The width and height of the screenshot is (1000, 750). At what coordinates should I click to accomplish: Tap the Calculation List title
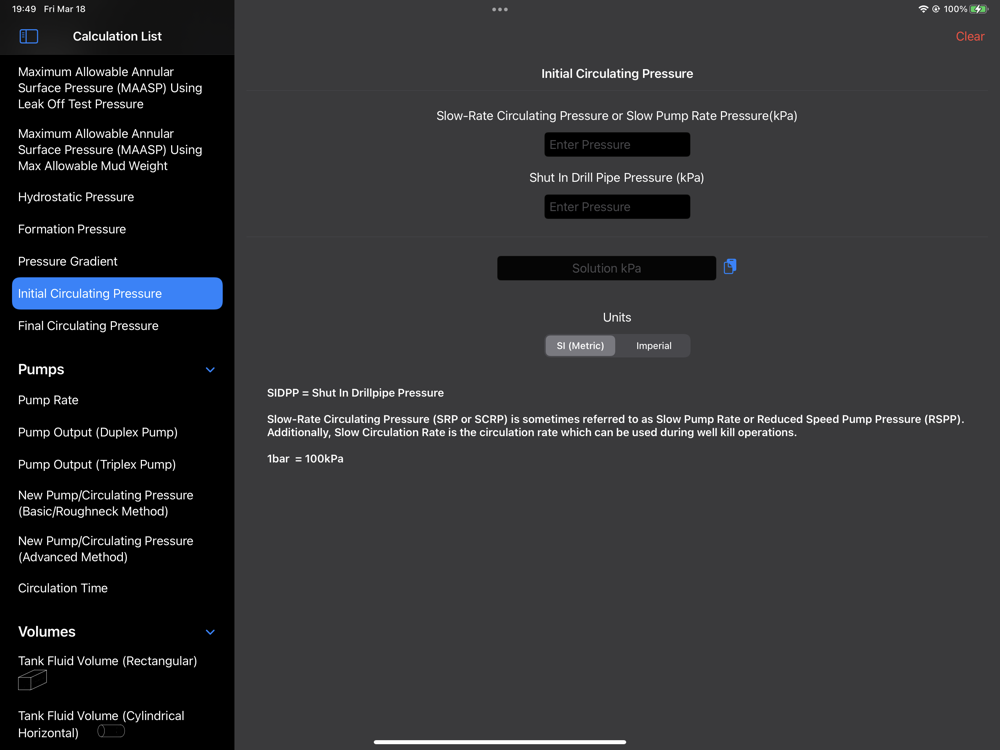(x=117, y=36)
